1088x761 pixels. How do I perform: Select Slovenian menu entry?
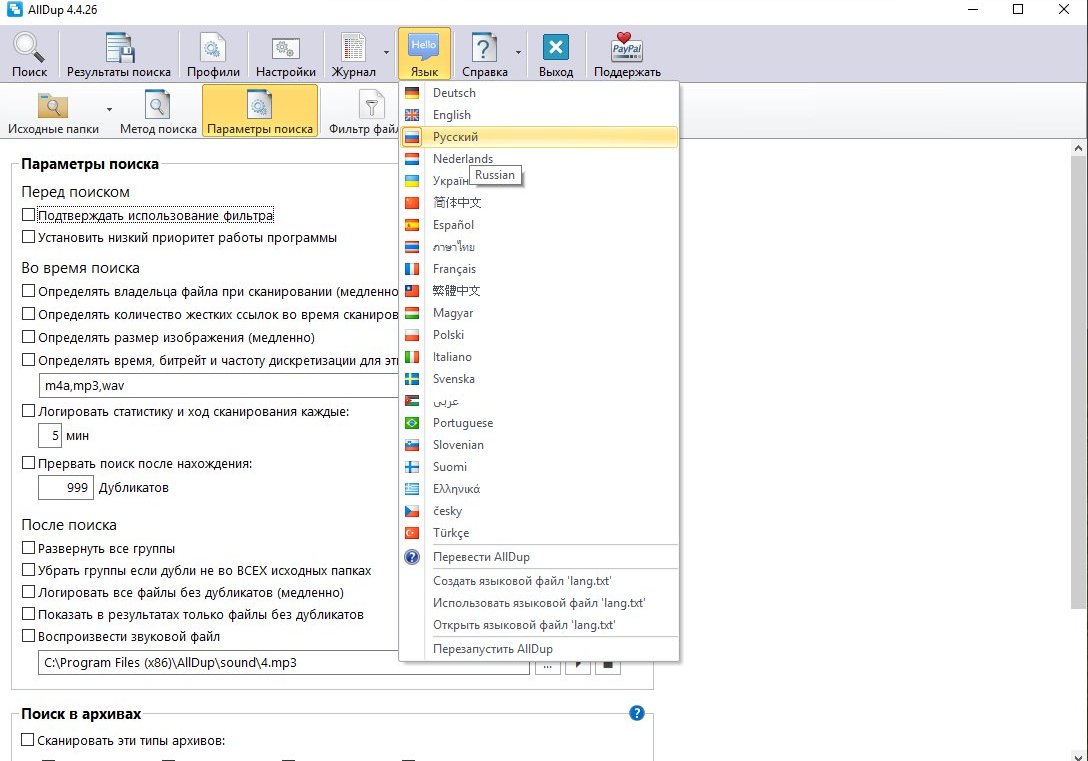click(x=539, y=445)
